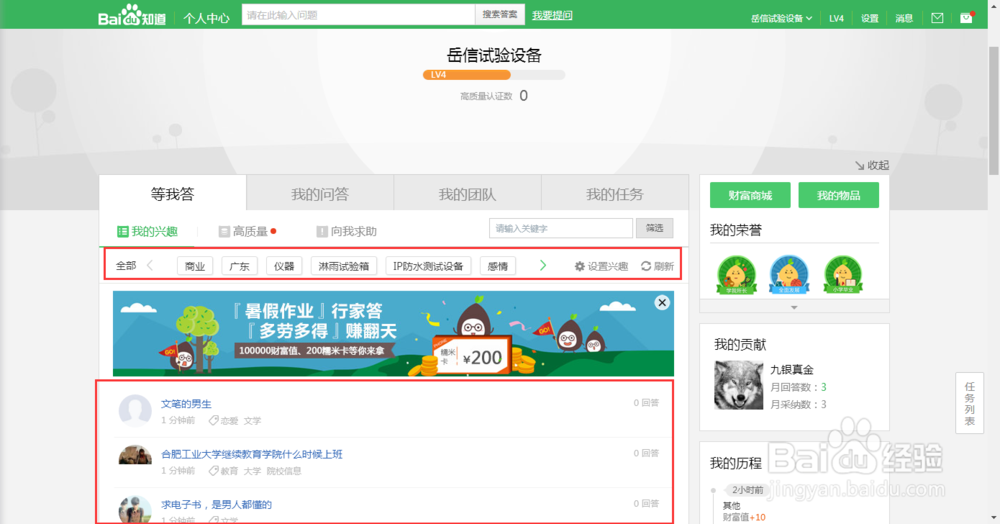The image size is (1000, 524).
Task: Close the summer homework banner ad
Action: click(x=662, y=303)
